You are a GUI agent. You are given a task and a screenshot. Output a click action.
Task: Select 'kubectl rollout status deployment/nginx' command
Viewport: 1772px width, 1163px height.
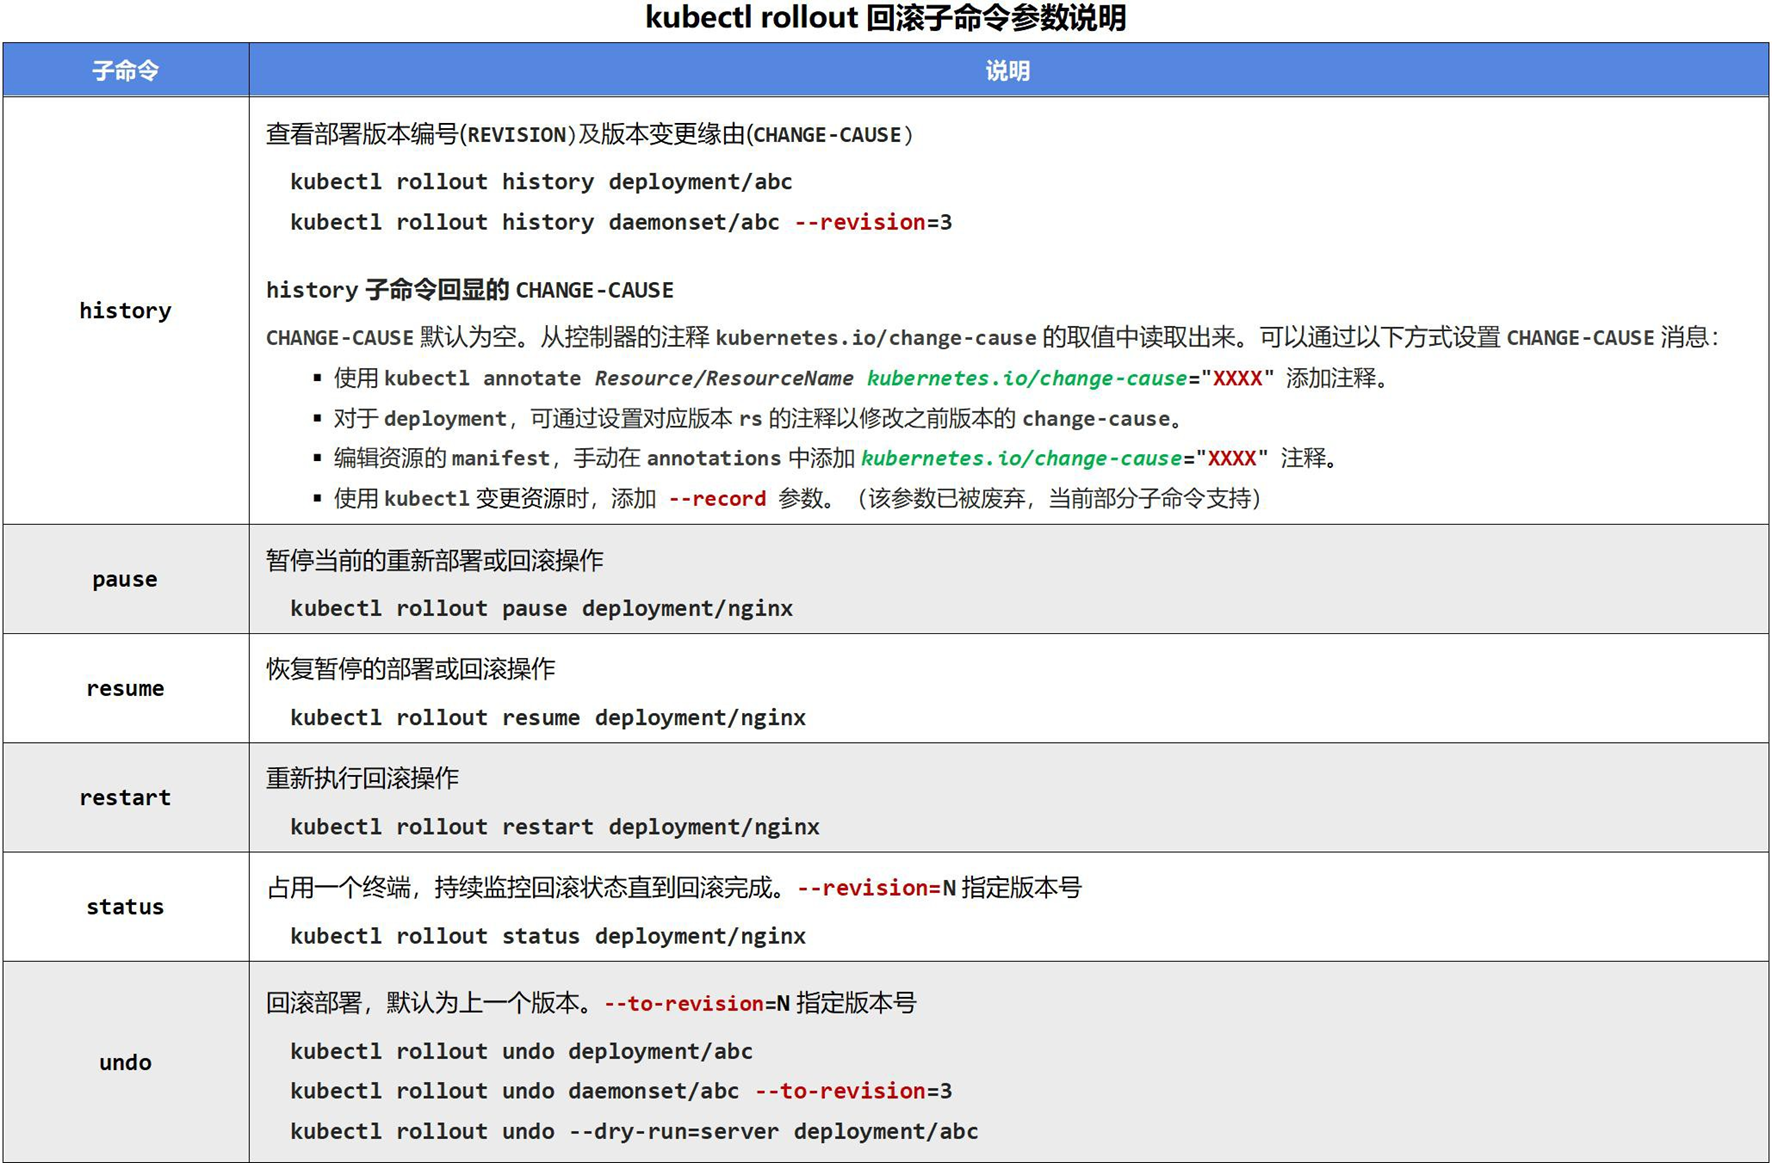548,936
